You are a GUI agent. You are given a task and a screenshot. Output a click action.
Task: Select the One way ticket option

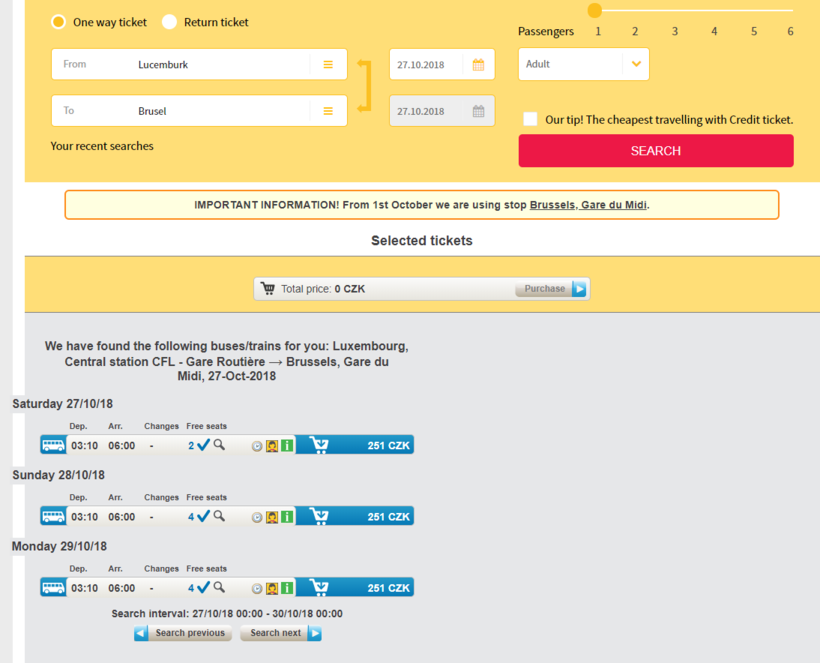point(59,22)
